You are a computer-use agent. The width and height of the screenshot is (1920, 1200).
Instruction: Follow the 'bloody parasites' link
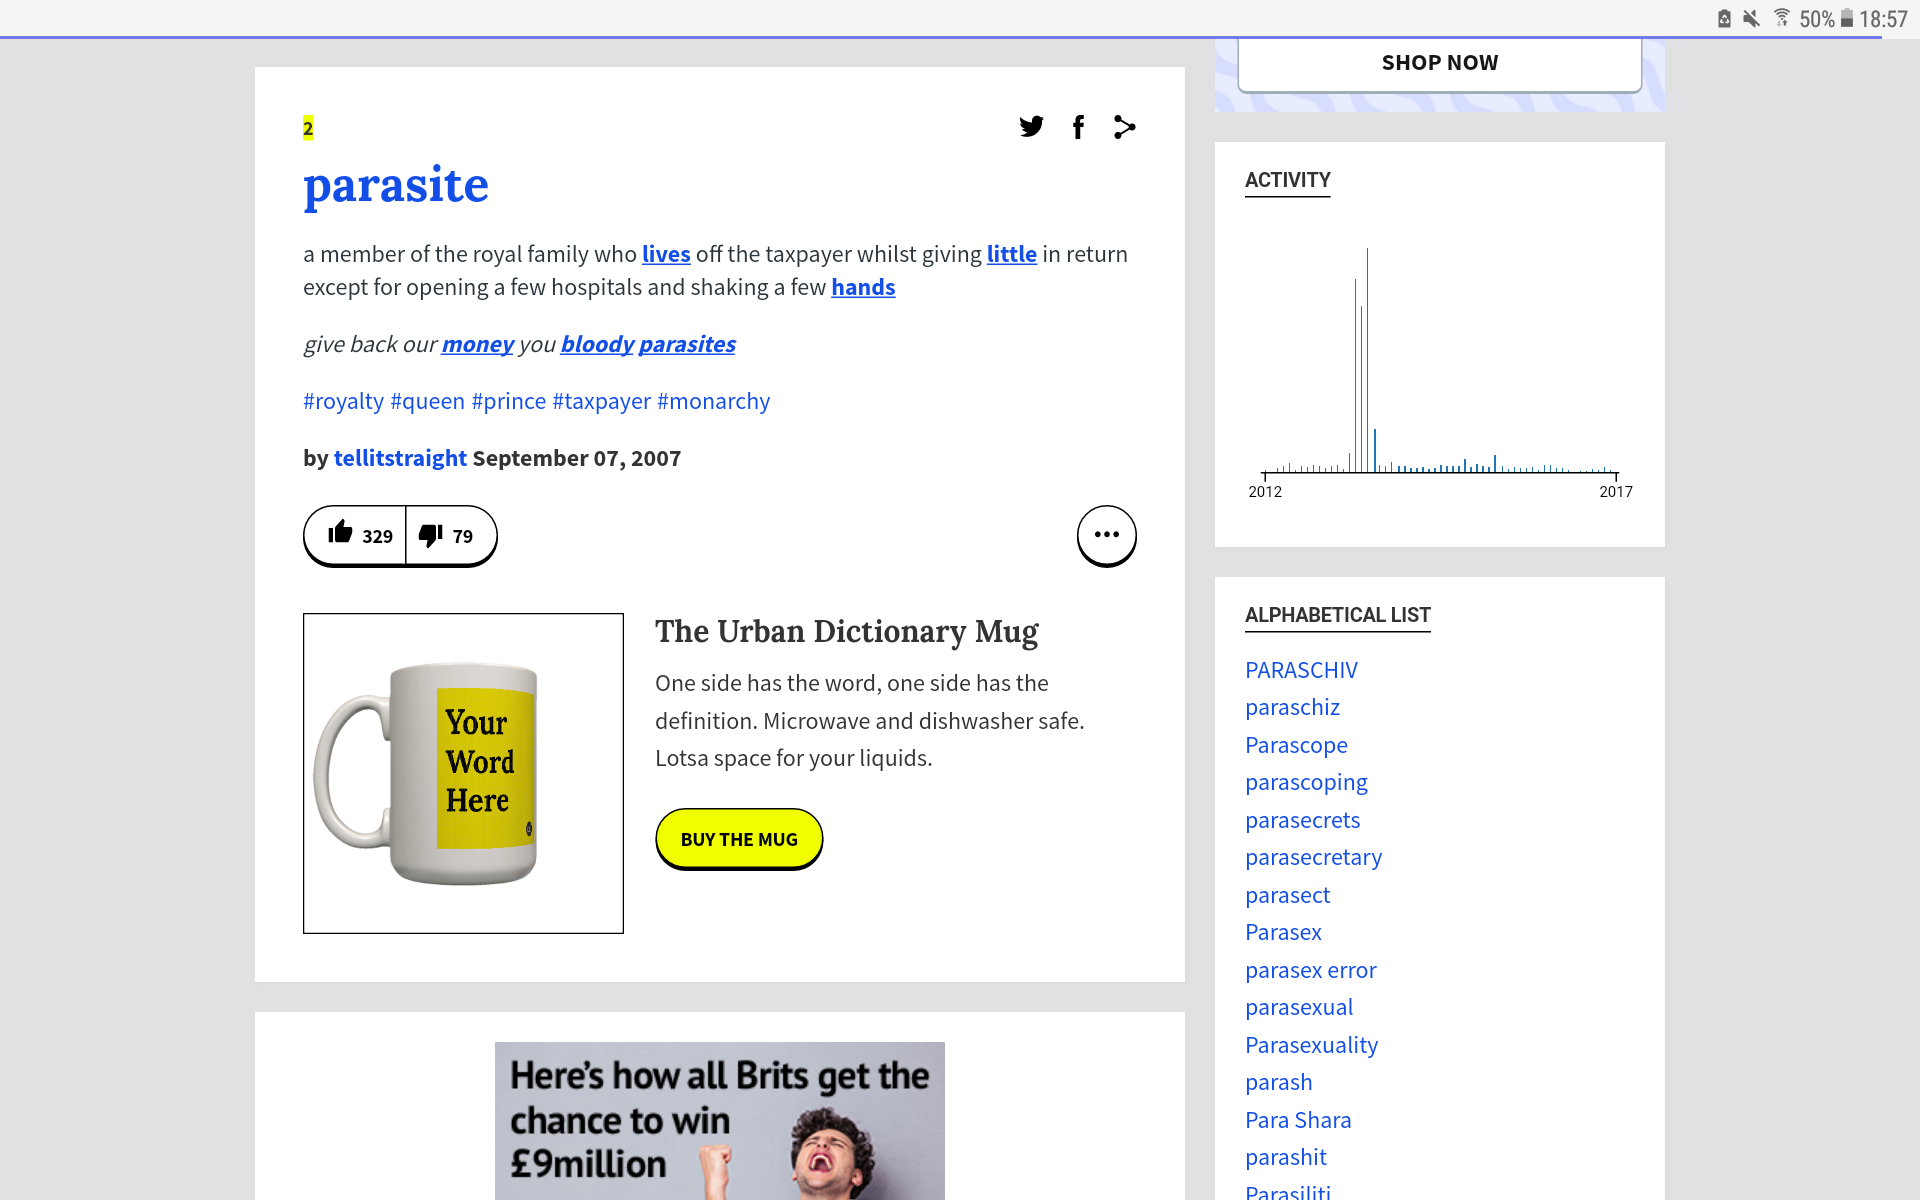(648, 344)
